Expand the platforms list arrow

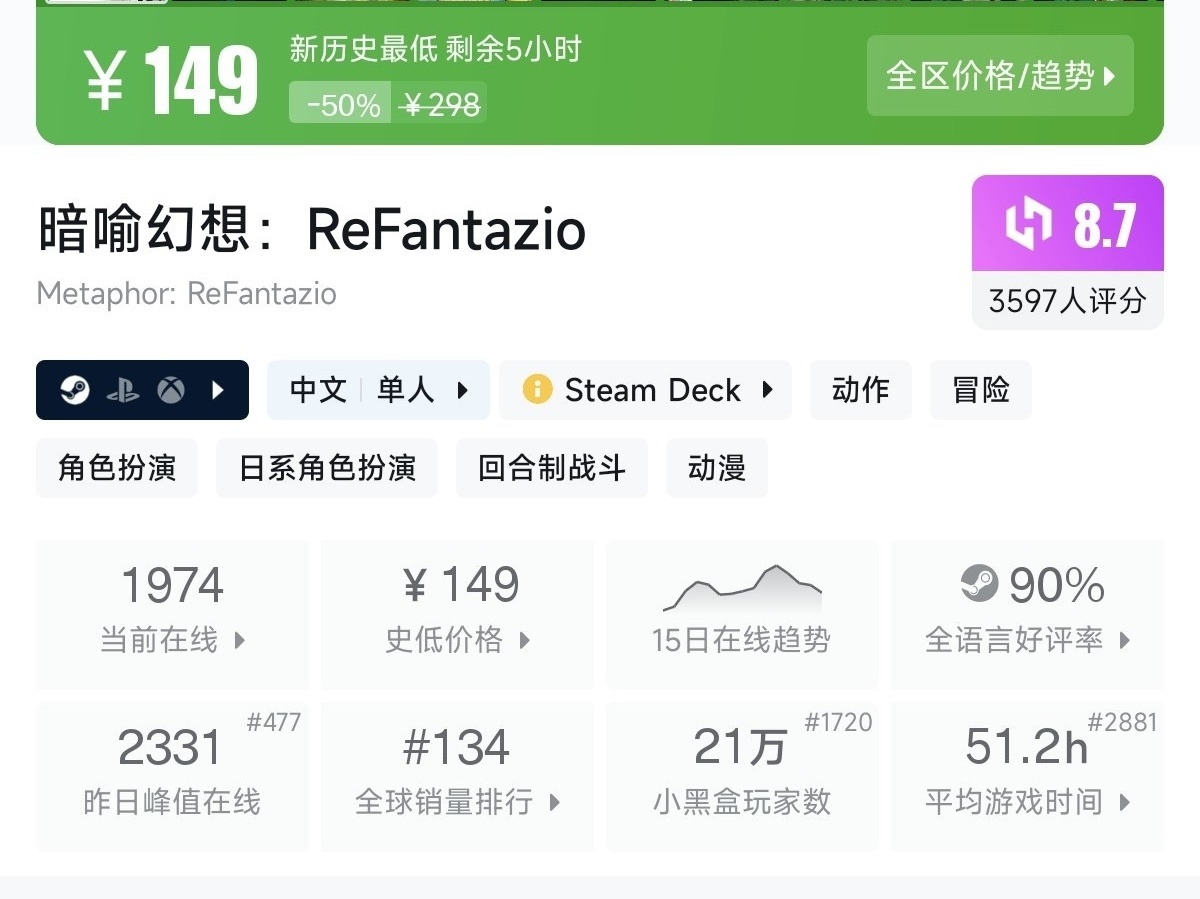[x=218, y=390]
